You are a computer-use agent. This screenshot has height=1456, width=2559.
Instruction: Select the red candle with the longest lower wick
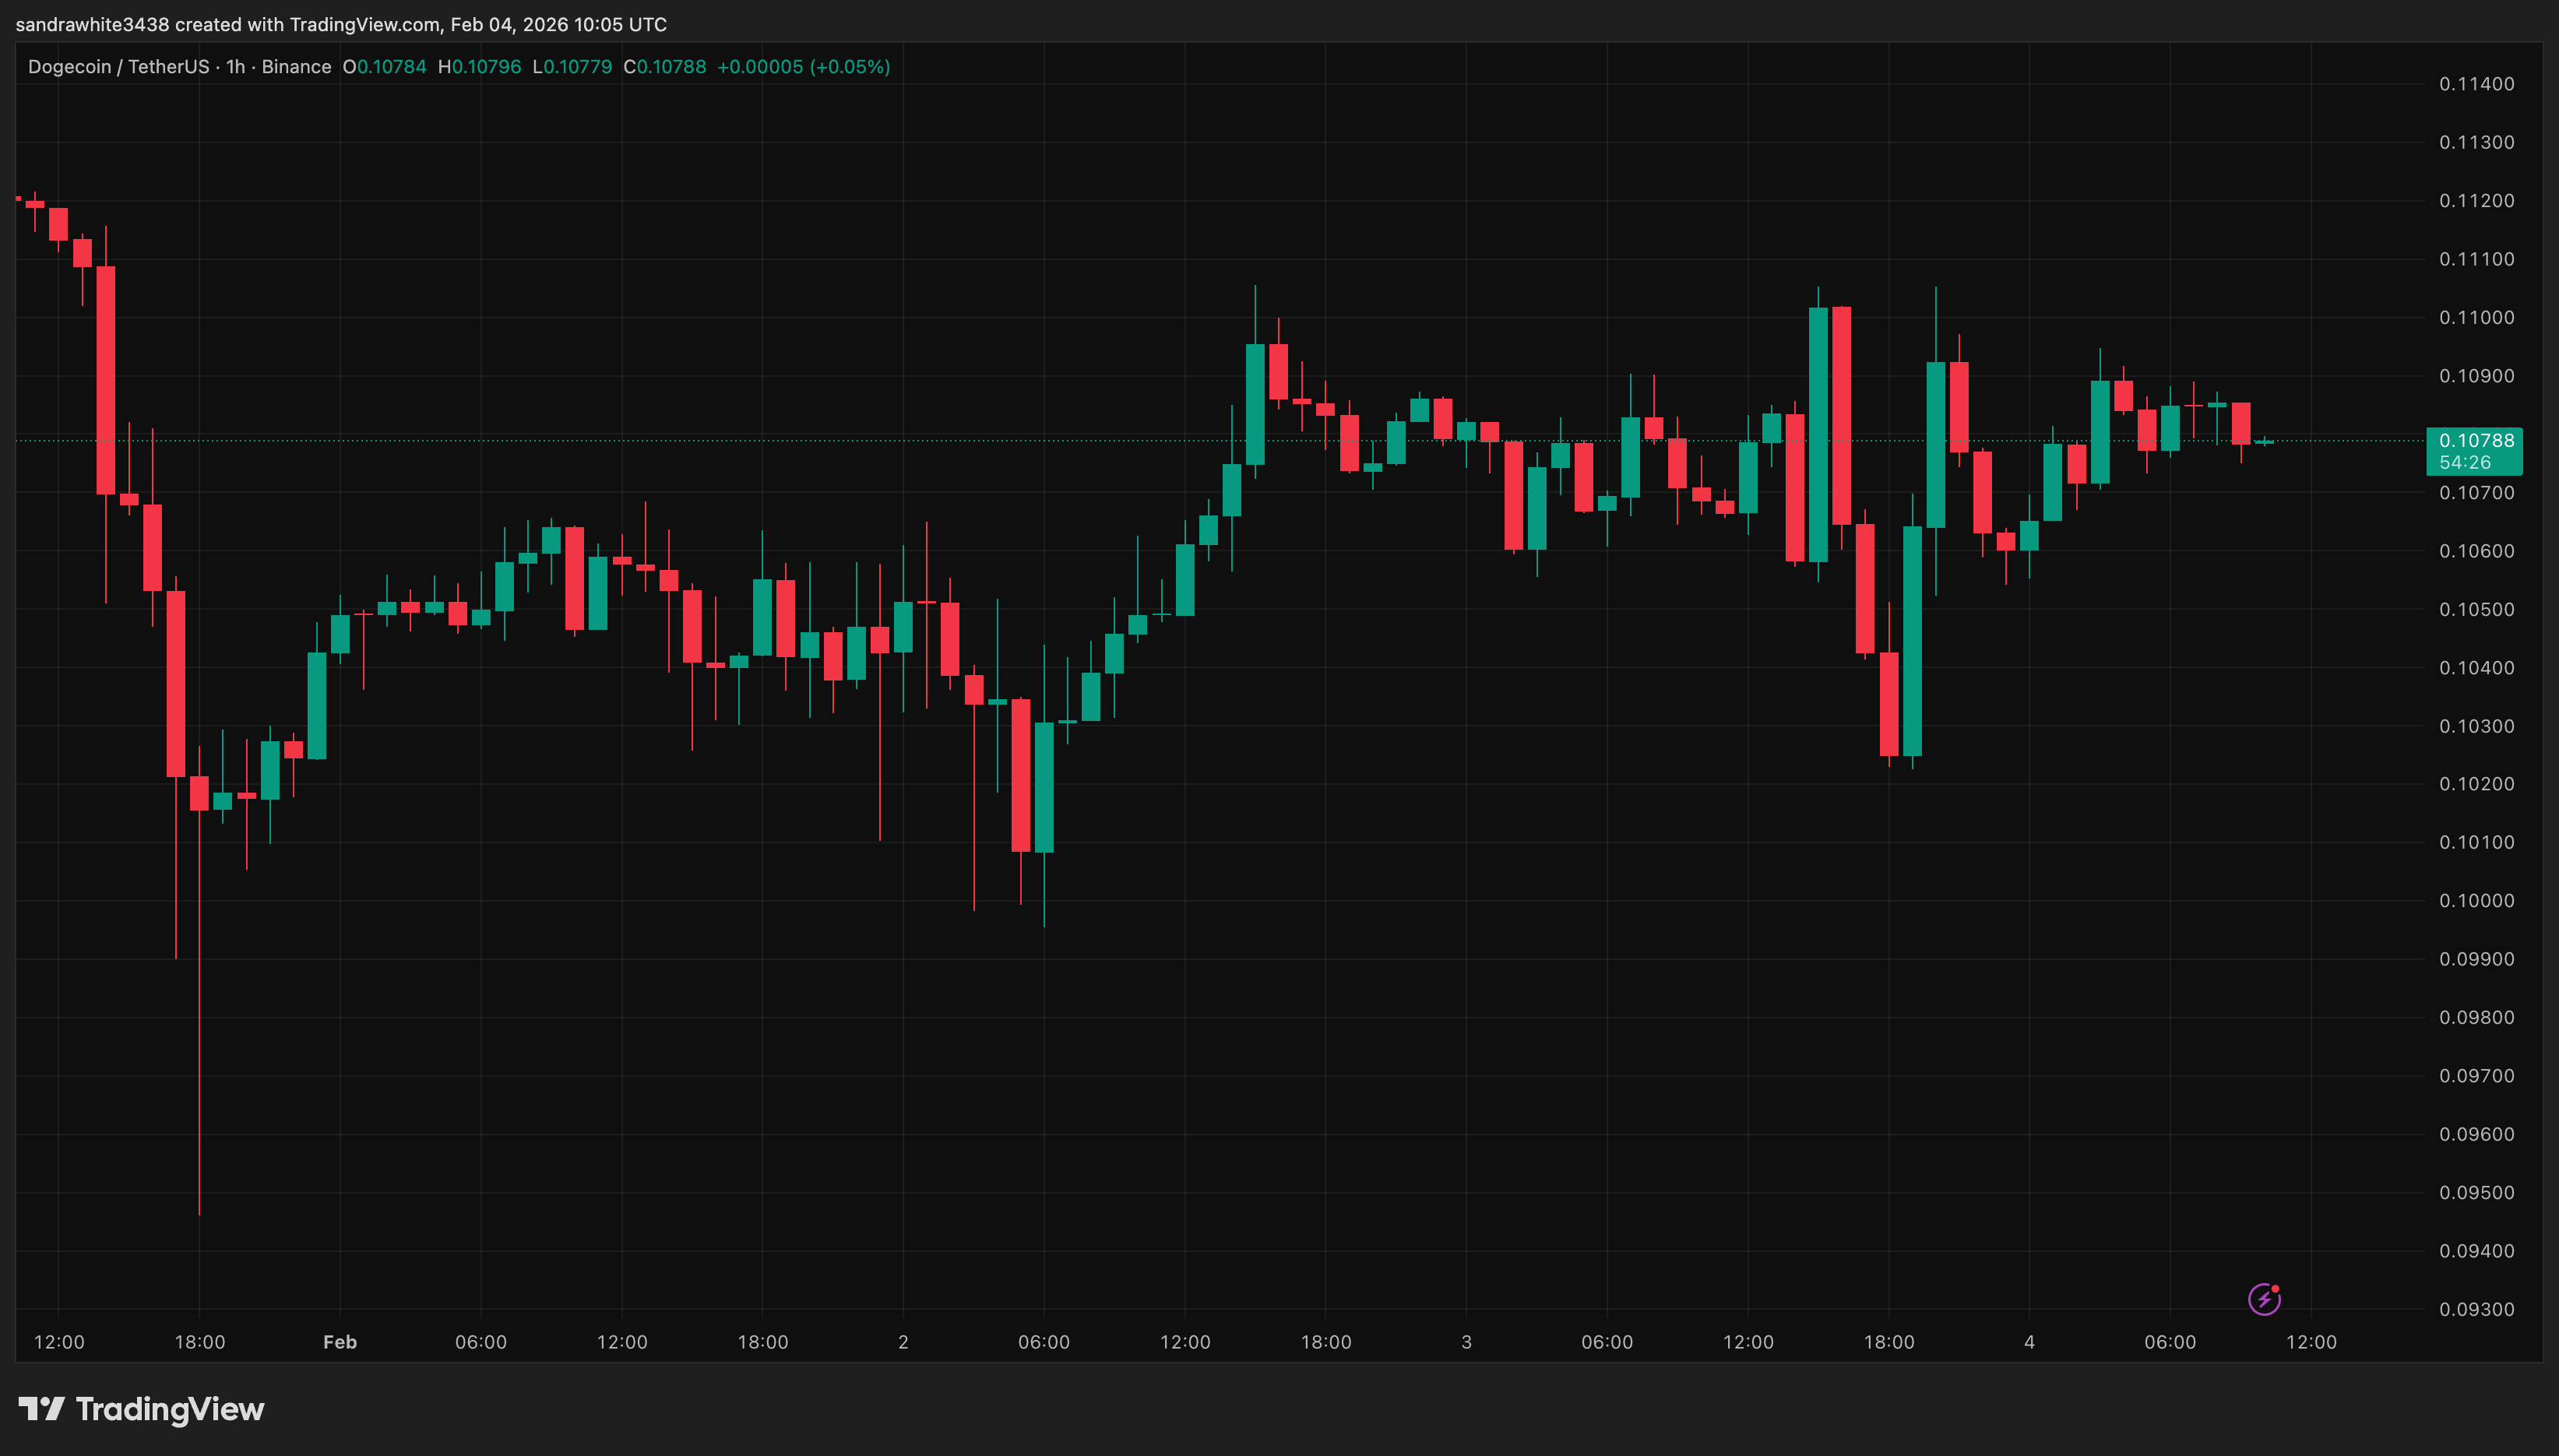[200, 790]
